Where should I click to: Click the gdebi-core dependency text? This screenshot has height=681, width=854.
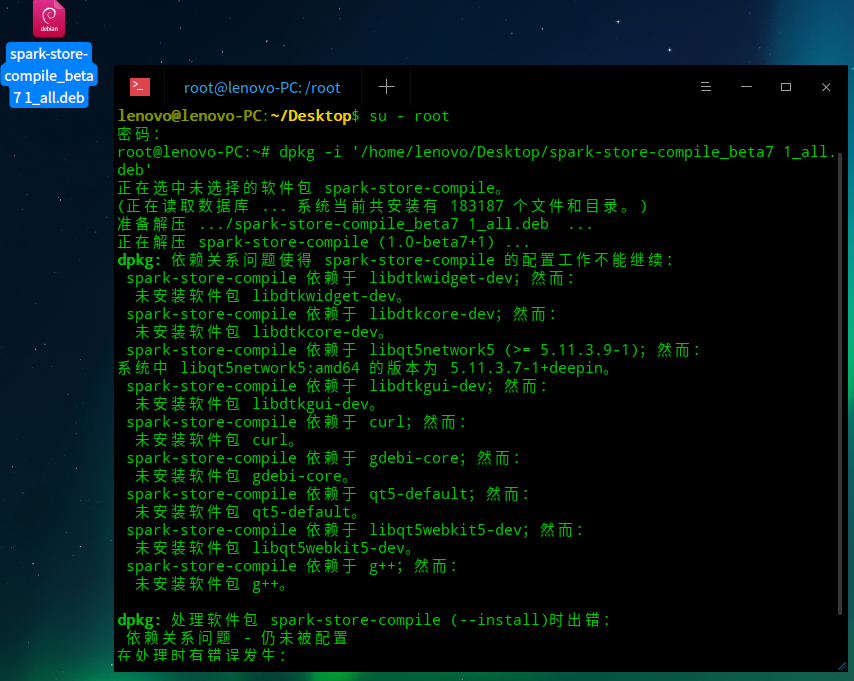(323, 458)
